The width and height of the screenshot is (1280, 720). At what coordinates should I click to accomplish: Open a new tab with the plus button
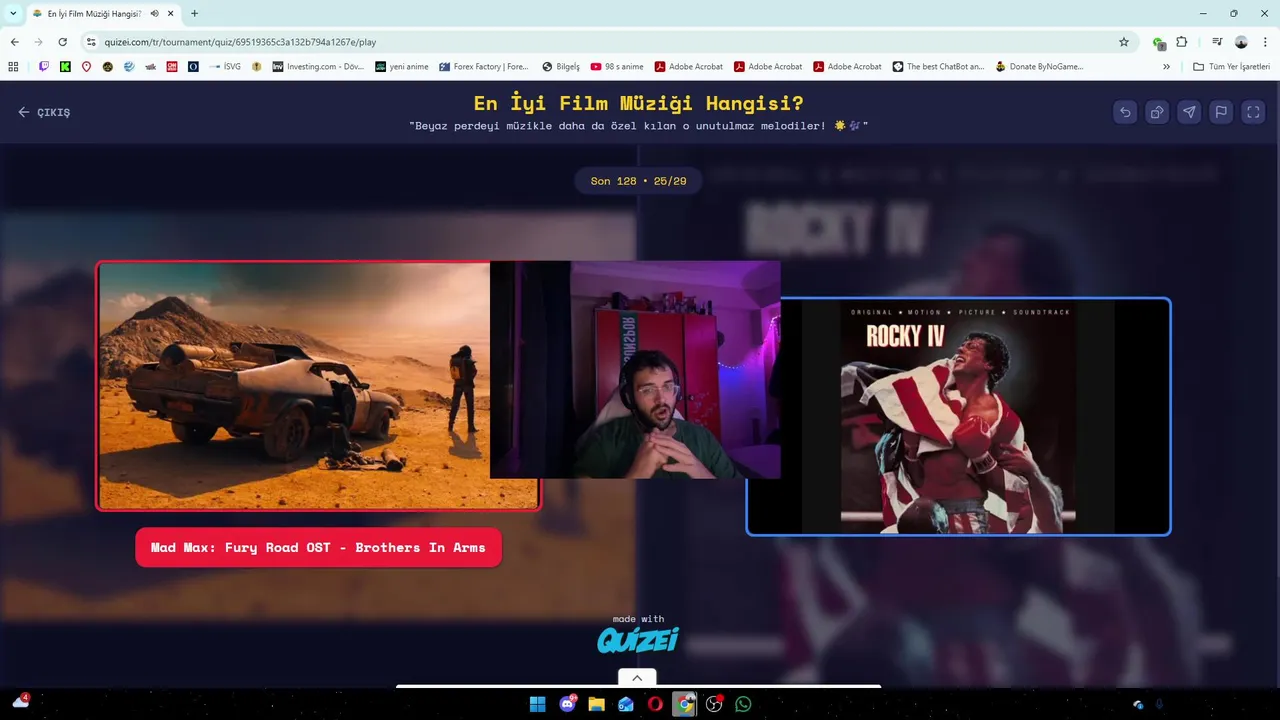click(x=194, y=14)
